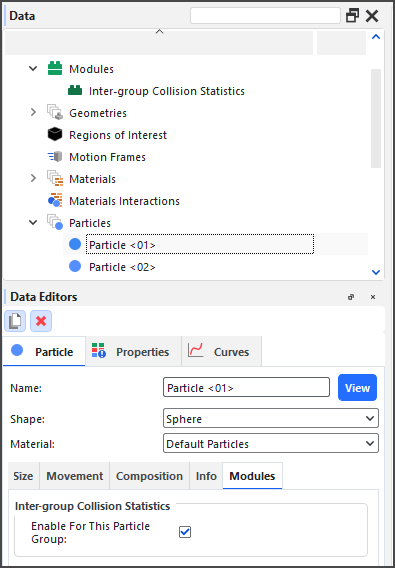This screenshot has width=395, height=568.
Task: Select Inter-group Collision Statistics tree item
Action: [167, 91]
